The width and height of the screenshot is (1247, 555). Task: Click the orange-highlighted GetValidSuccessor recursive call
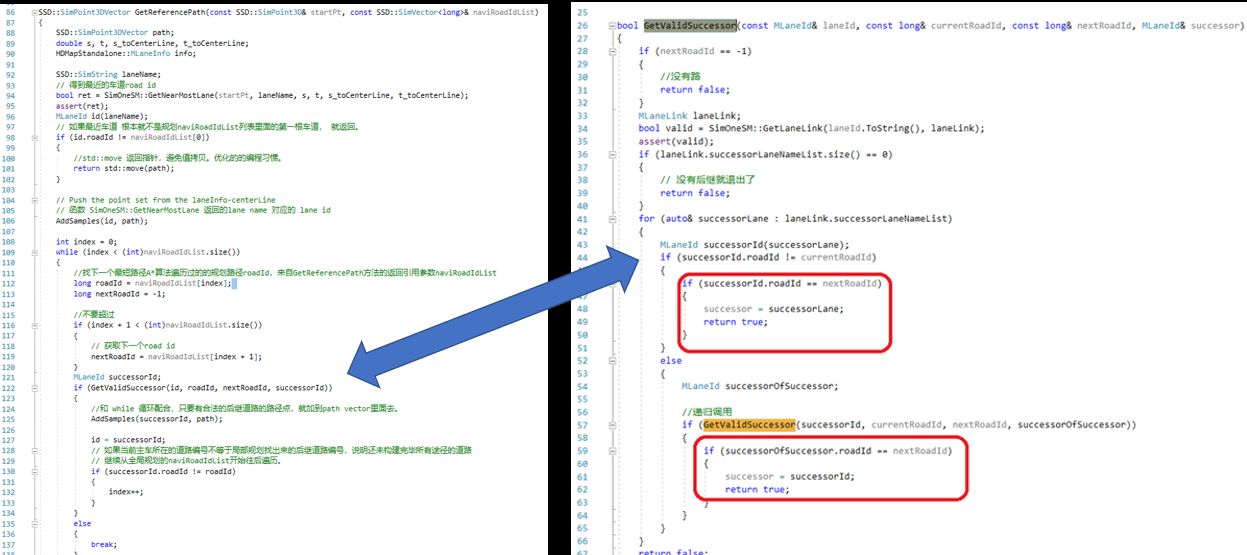[x=748, y=425]
